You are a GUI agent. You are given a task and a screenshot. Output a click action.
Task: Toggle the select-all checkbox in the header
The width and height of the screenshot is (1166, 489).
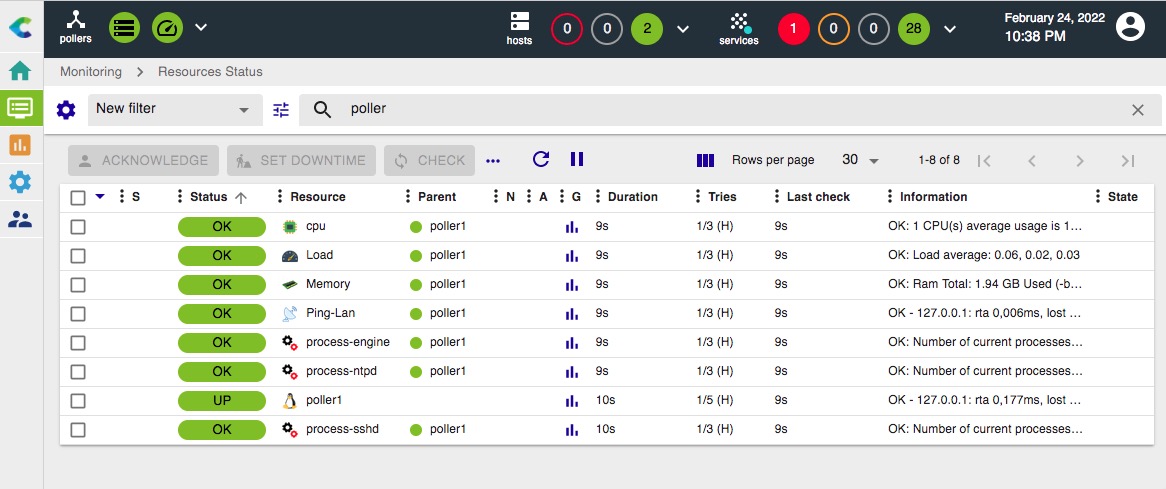click(x=78, y=198)
